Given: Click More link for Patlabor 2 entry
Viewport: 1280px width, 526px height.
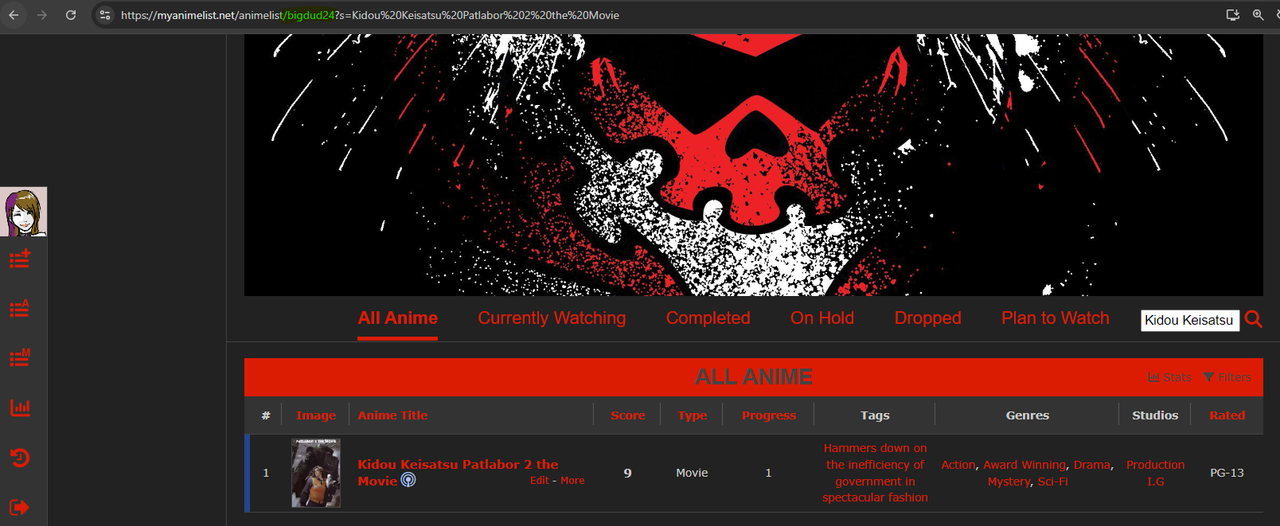Looking at the screenshot, I should pyautogui.click(x=573, y=481).
